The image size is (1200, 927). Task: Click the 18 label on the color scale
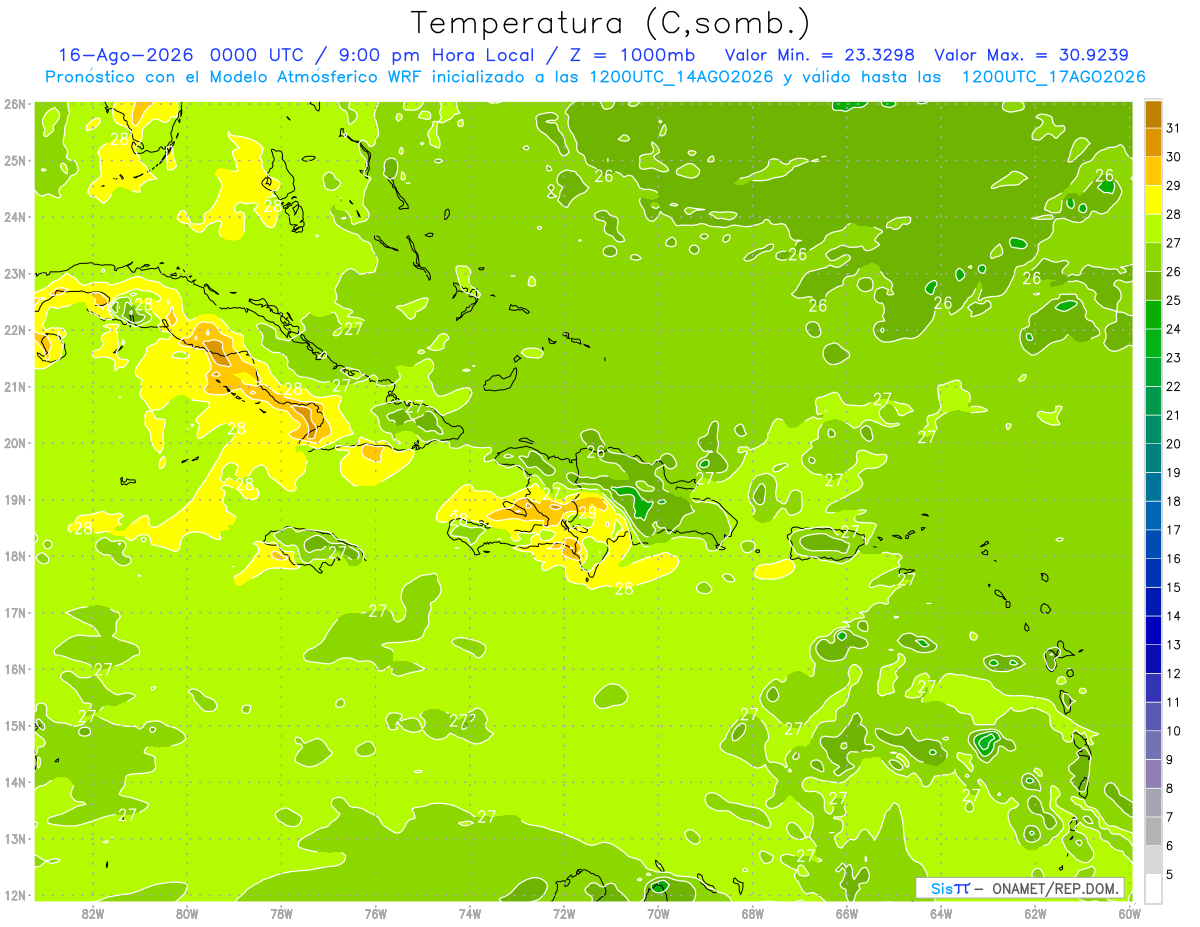(1172, 501)
